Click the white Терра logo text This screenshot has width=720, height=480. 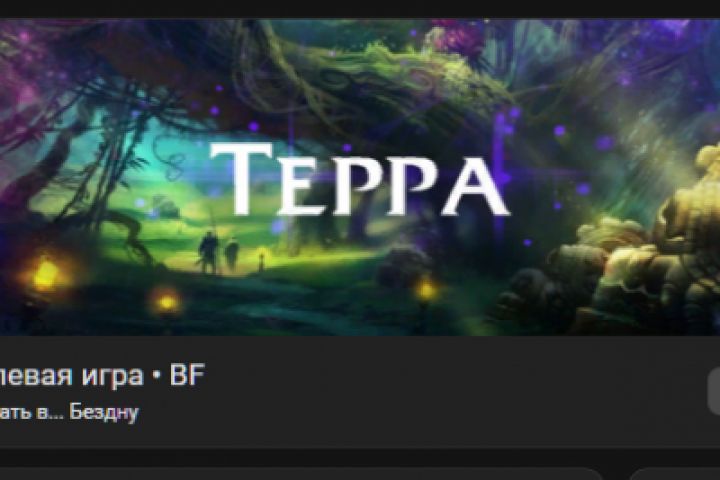coord(360,180)
